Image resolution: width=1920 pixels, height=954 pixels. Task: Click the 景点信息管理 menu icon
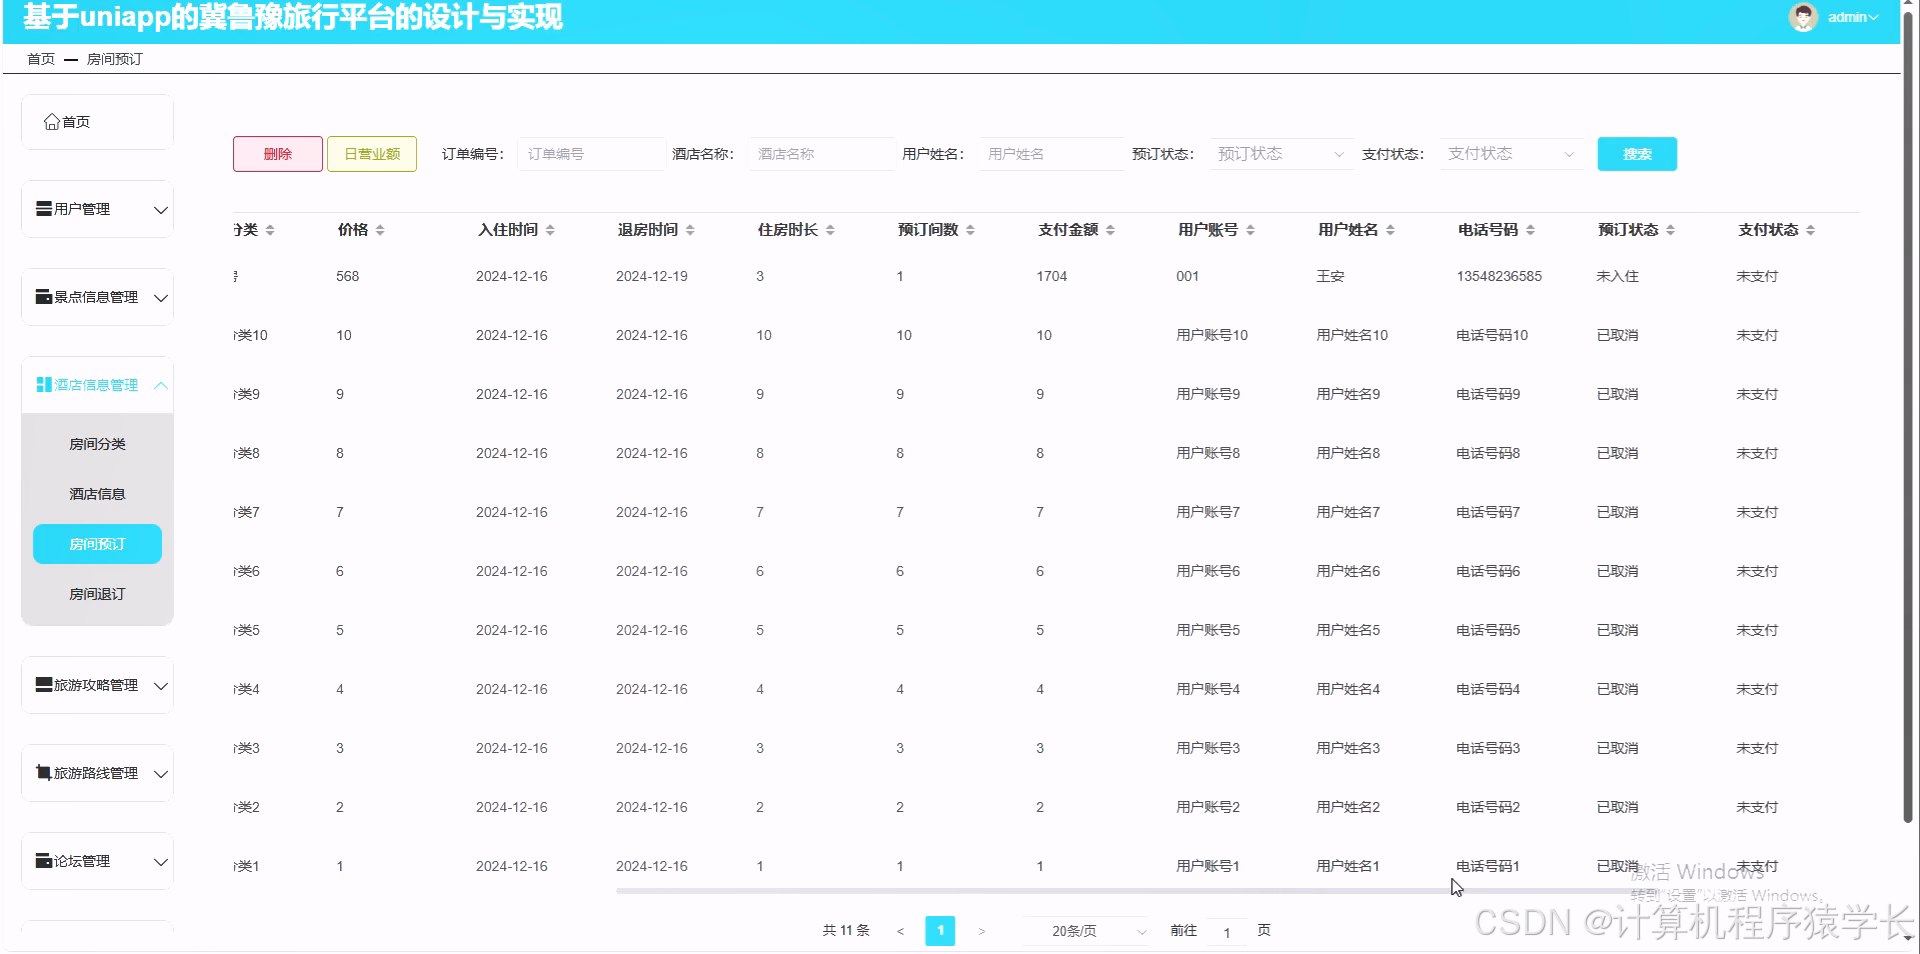[x=44, y=297]
